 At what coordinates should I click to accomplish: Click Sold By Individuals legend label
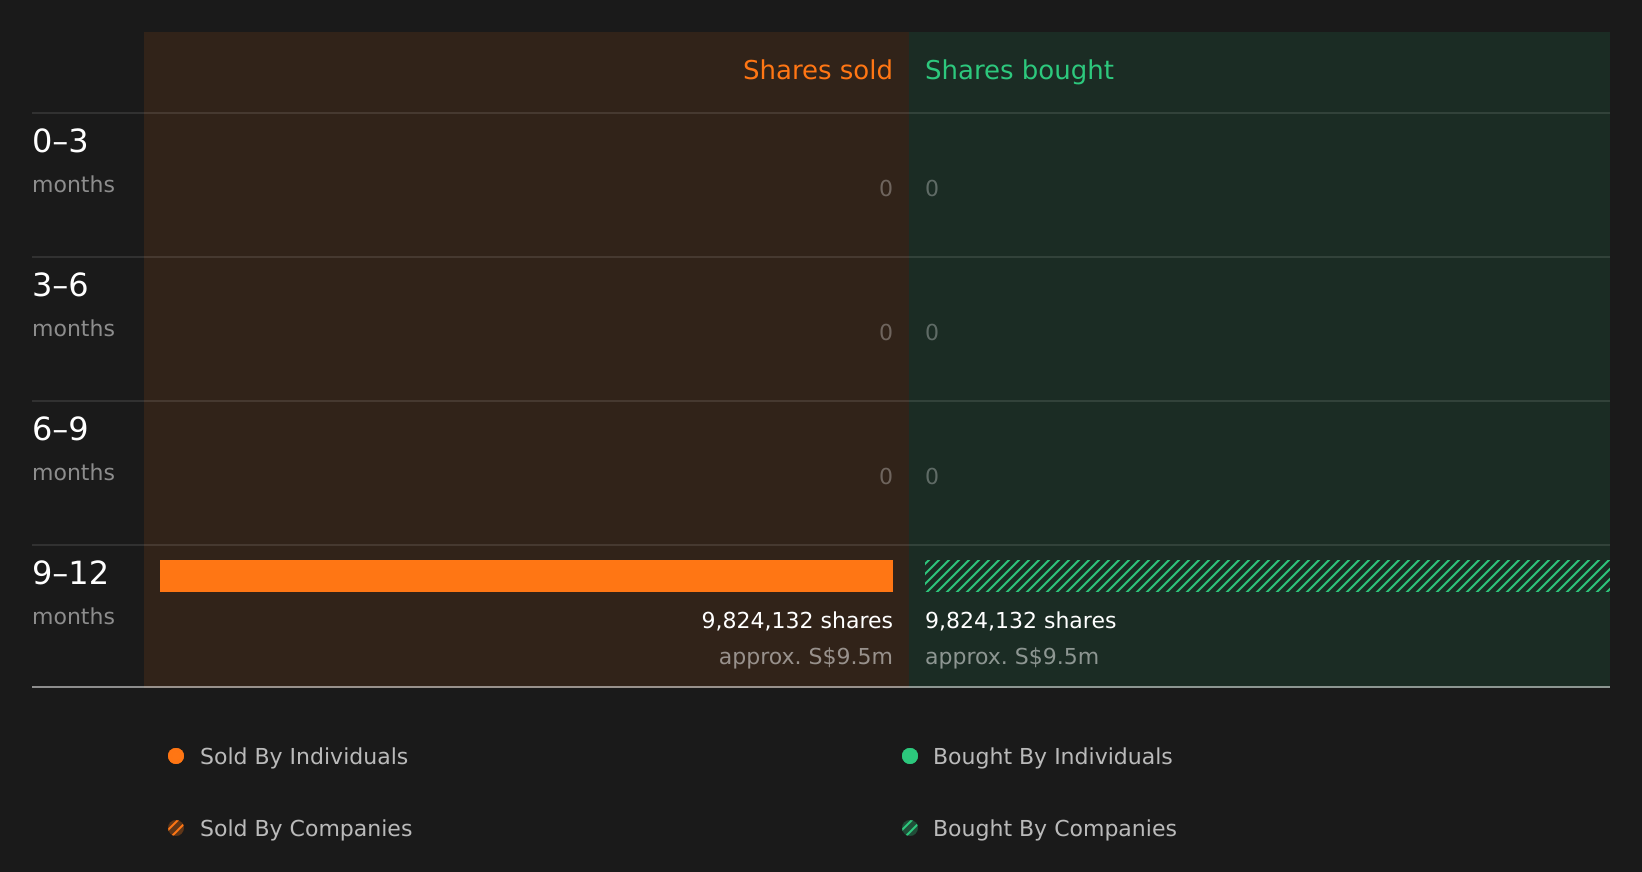click(304, 756)
